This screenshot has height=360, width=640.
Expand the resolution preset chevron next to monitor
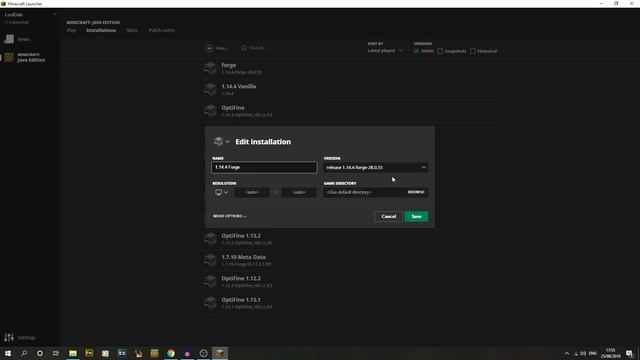226,192
